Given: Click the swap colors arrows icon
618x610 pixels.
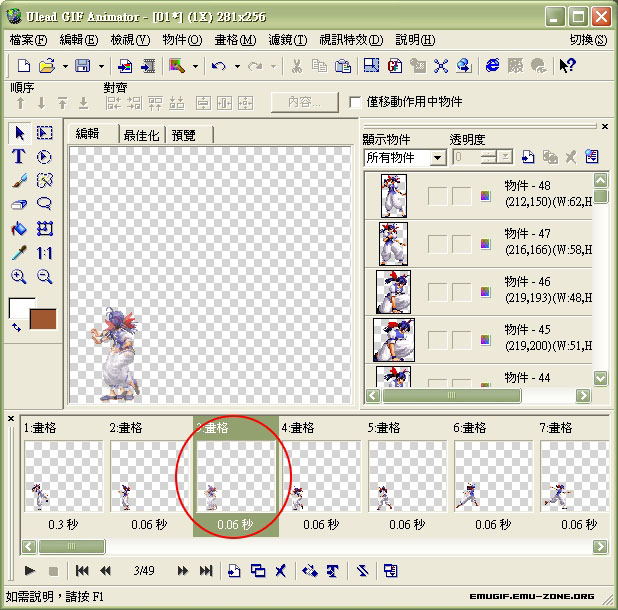Looking at the screenshot, I should point(16,327).
